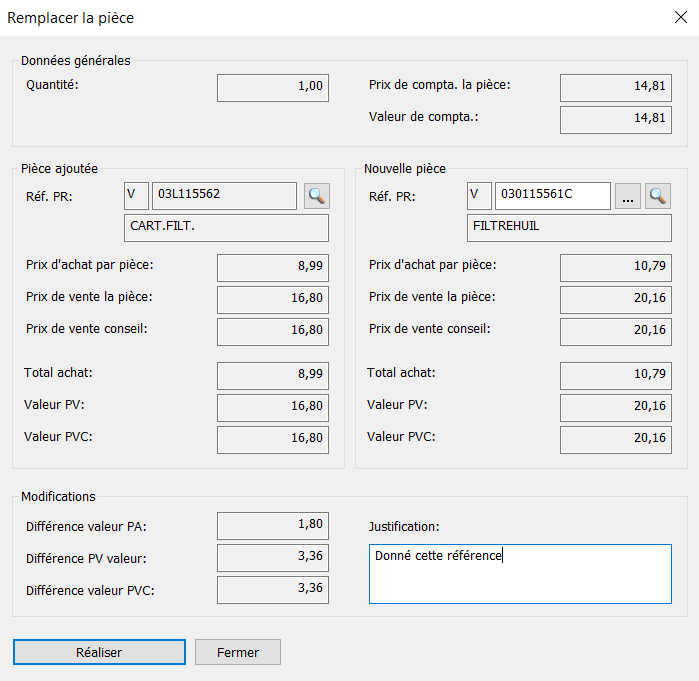Click the 'Modifications' group title
The height and width of the screenshot is (681, 699).
click(58, 496)
